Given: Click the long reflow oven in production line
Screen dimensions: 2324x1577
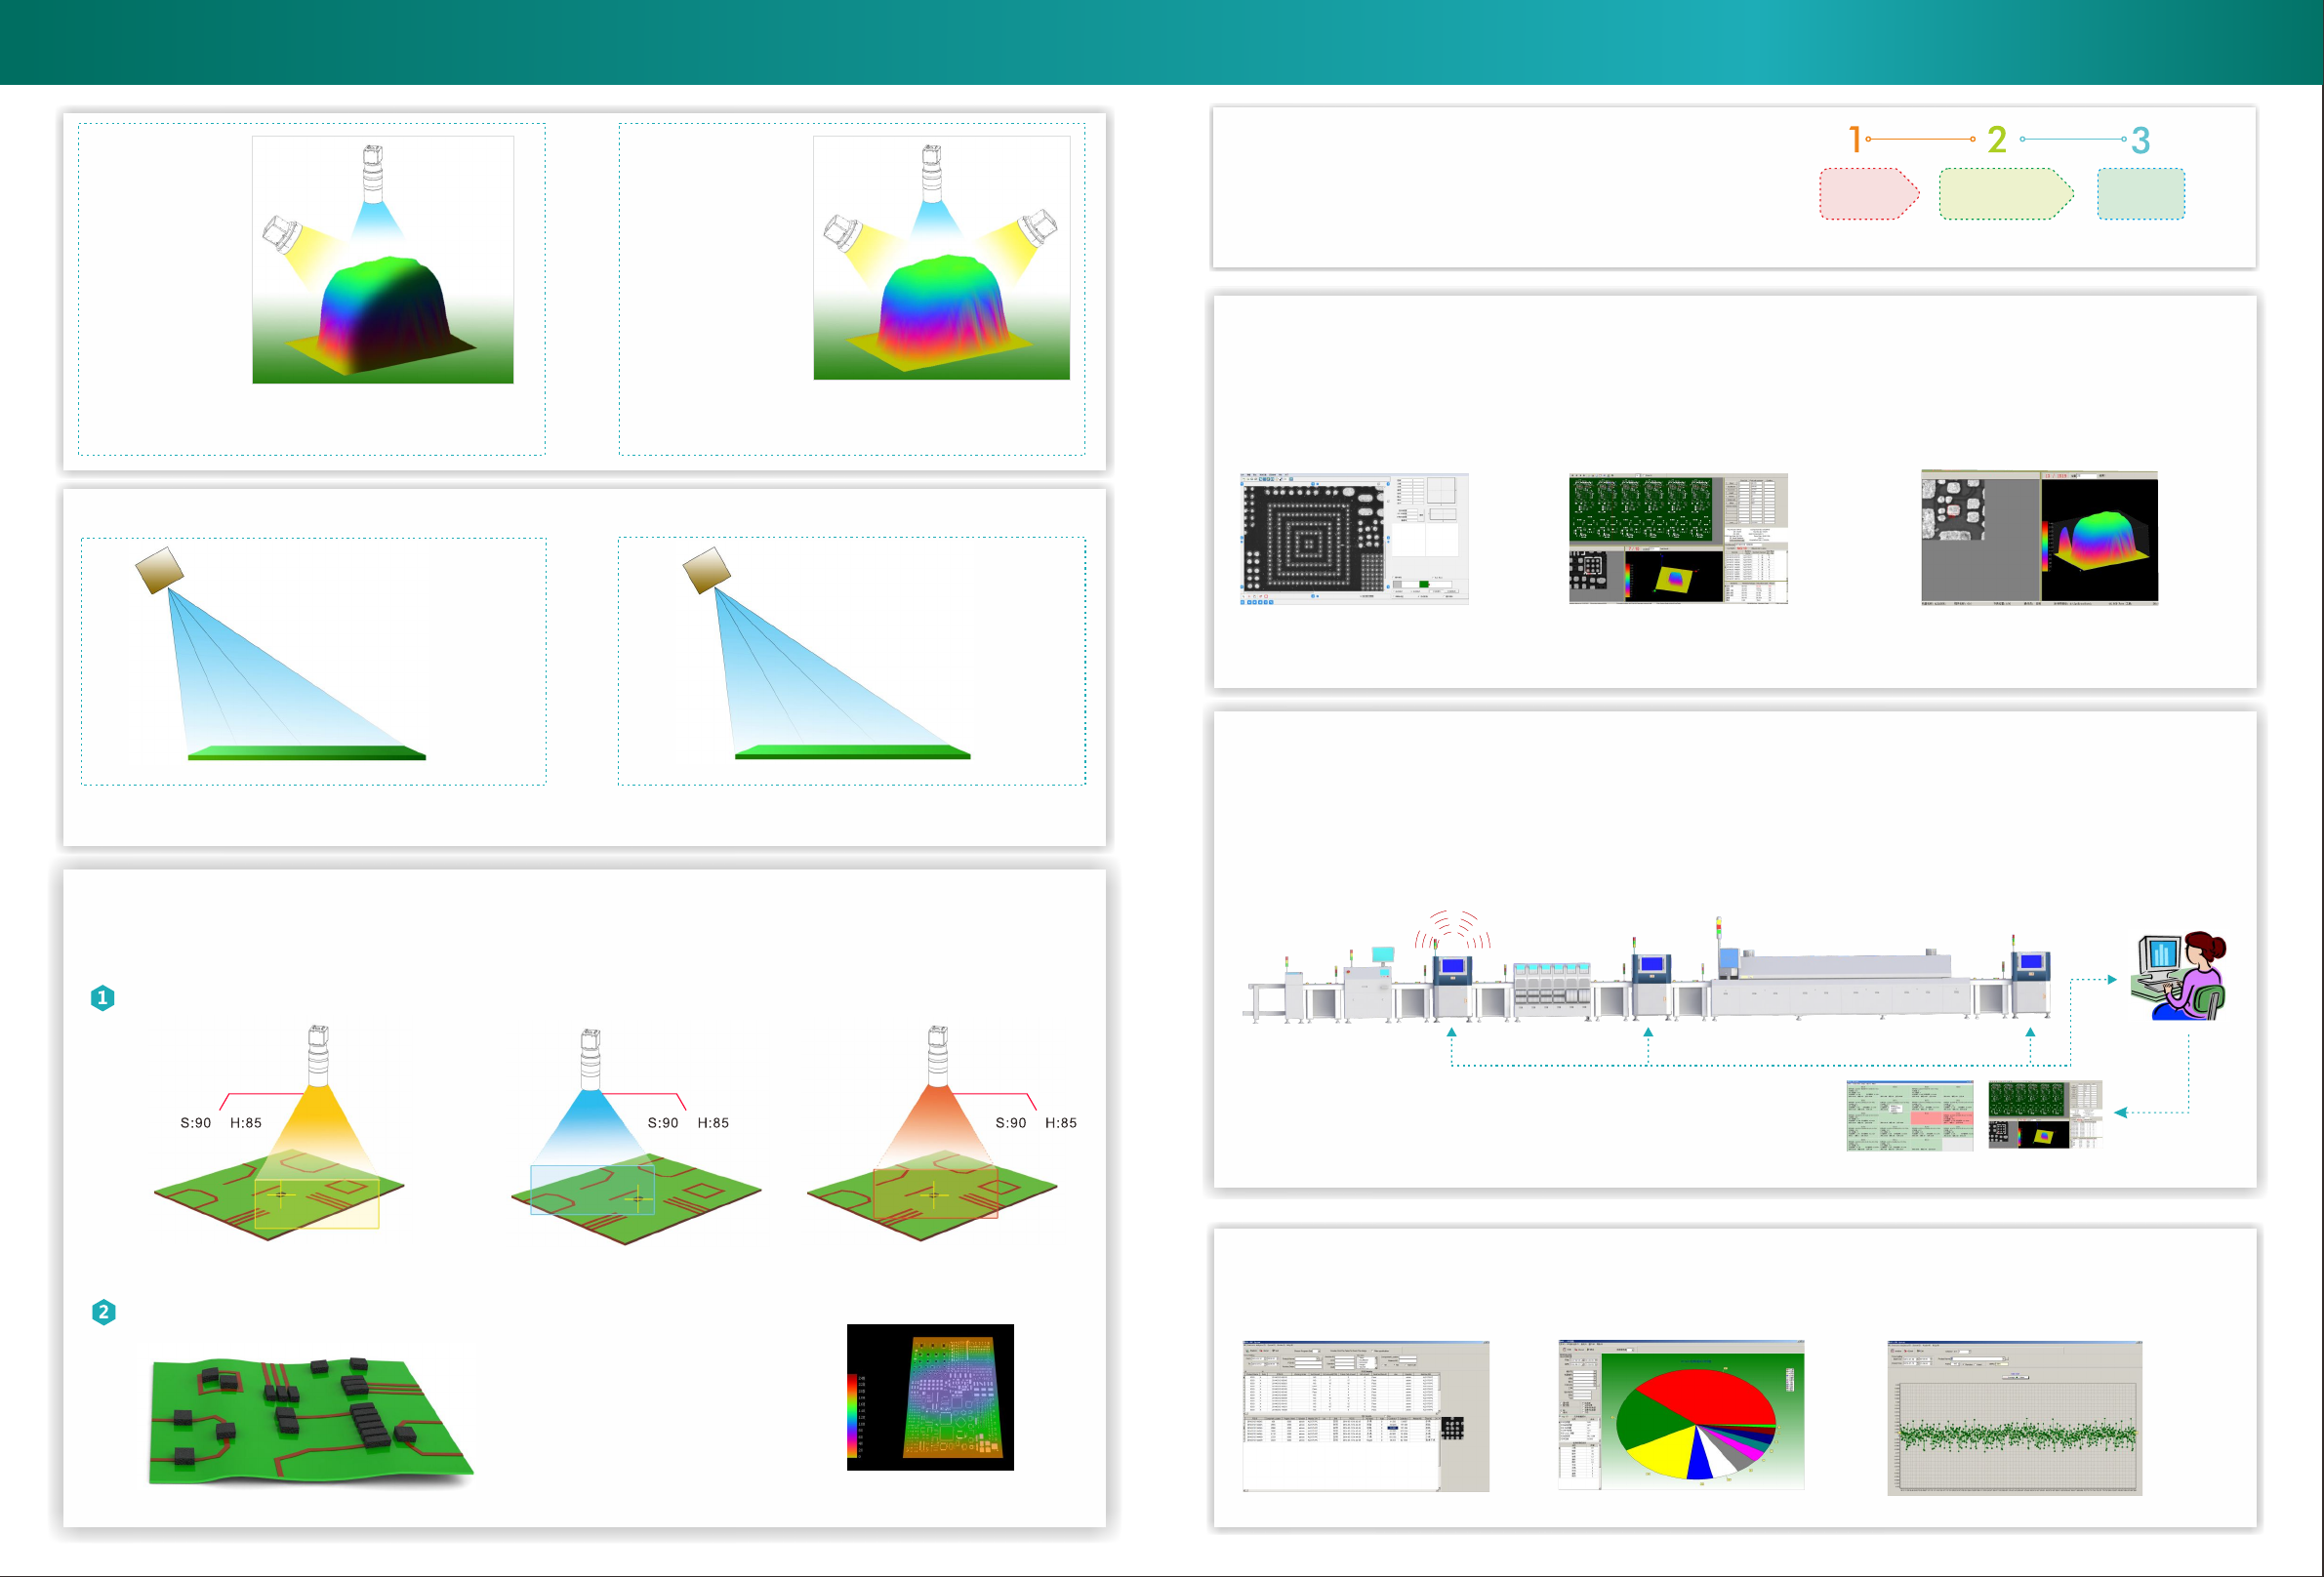Looking at the screenshot, I should tap(1840, 984).
